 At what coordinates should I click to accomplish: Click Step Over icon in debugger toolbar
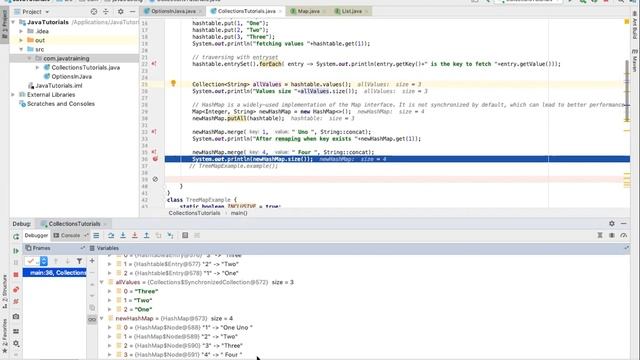(111, 236)
